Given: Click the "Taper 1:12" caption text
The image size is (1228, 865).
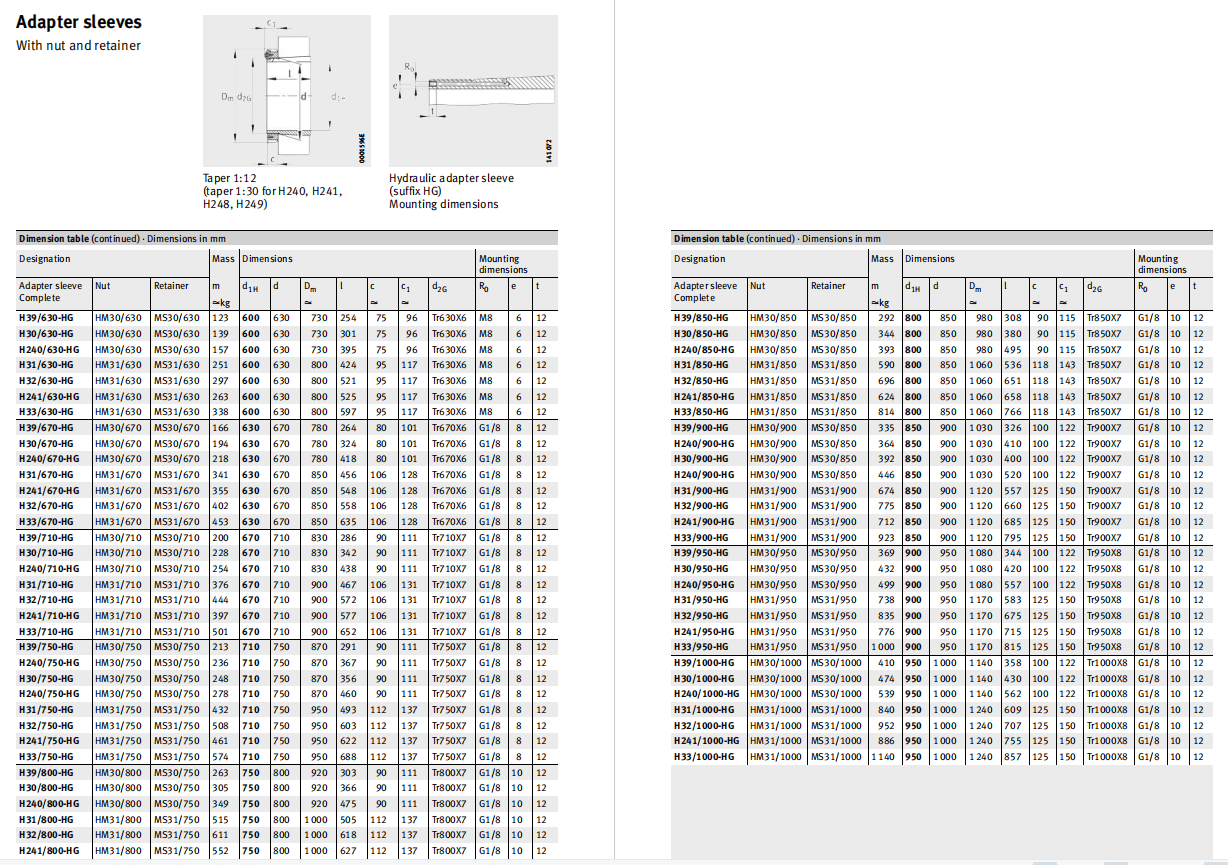Looking at the screenshot, I should [x=232, y=178].
